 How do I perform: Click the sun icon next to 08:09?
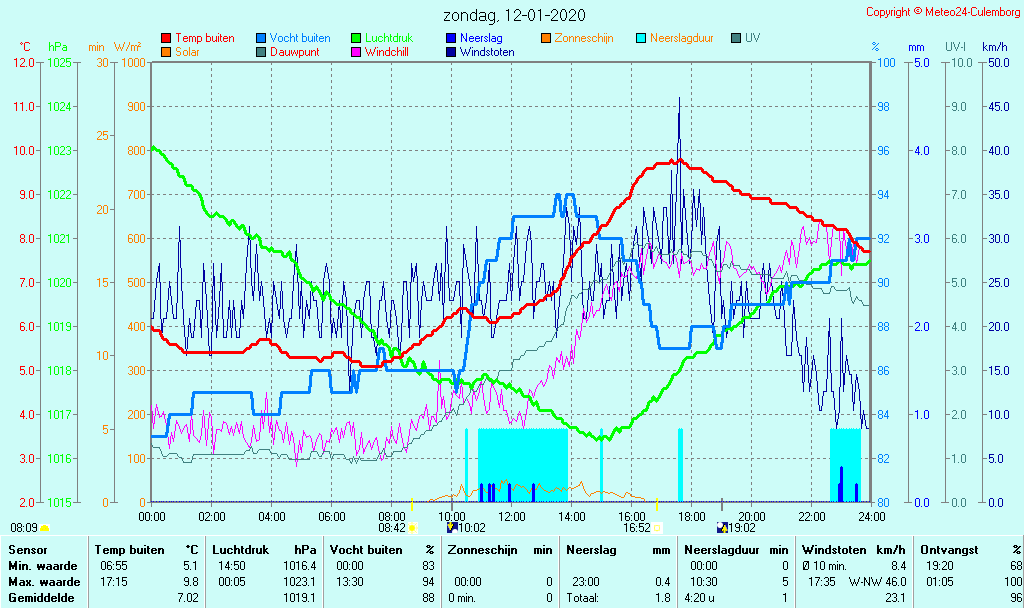tap(44, 527)
